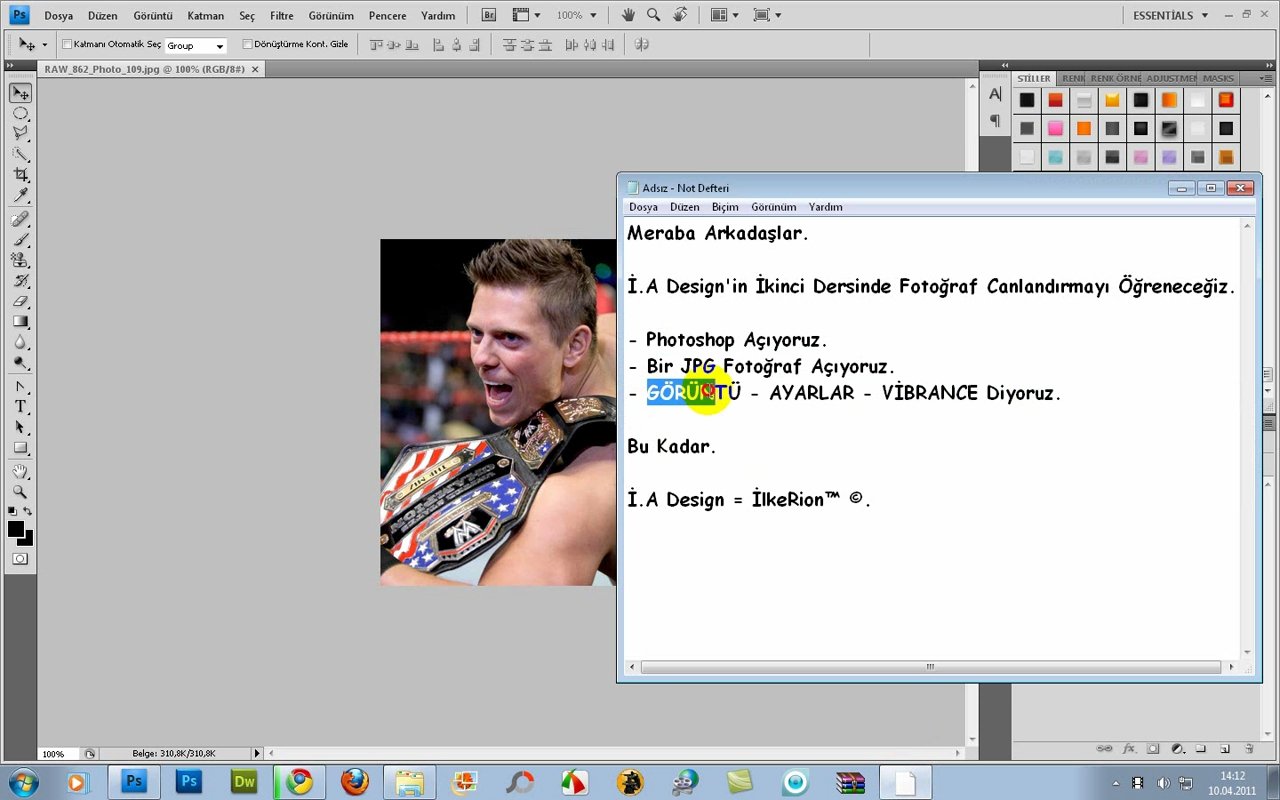Open the status bar info arrow
Screen dimensions: 1280x800
point(257,753)
